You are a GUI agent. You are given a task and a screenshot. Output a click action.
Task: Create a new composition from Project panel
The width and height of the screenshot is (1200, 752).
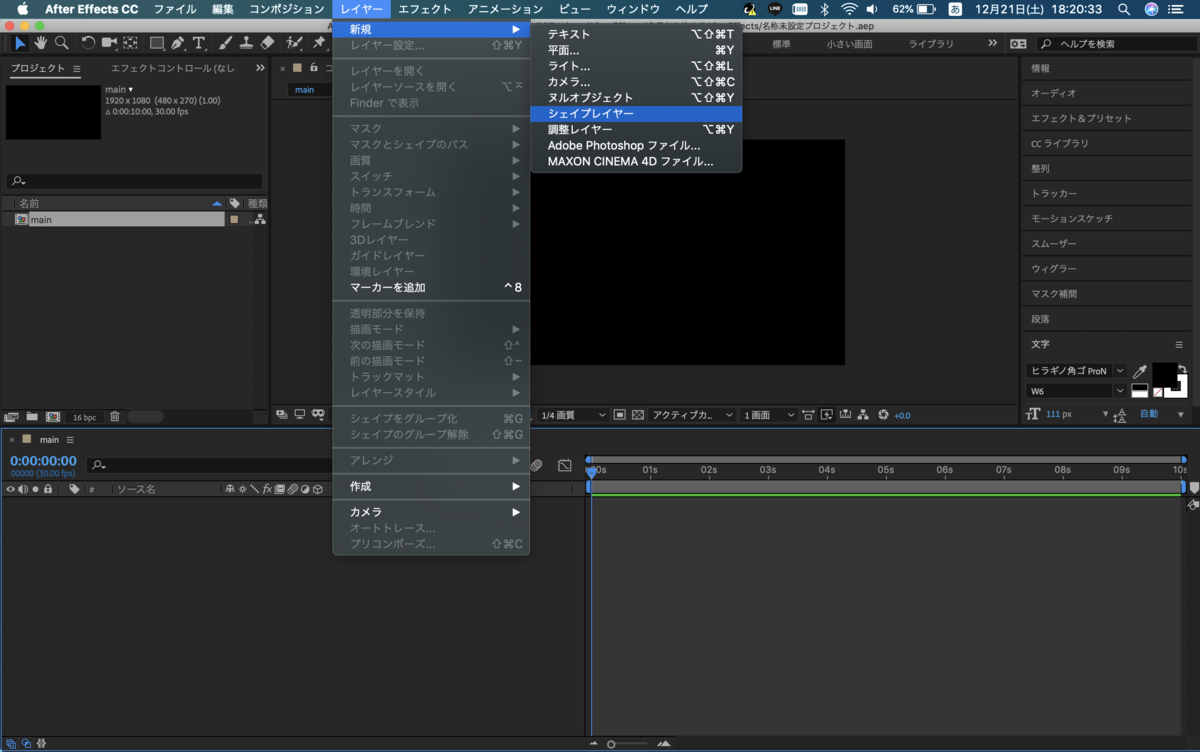(x=52, y=416)
